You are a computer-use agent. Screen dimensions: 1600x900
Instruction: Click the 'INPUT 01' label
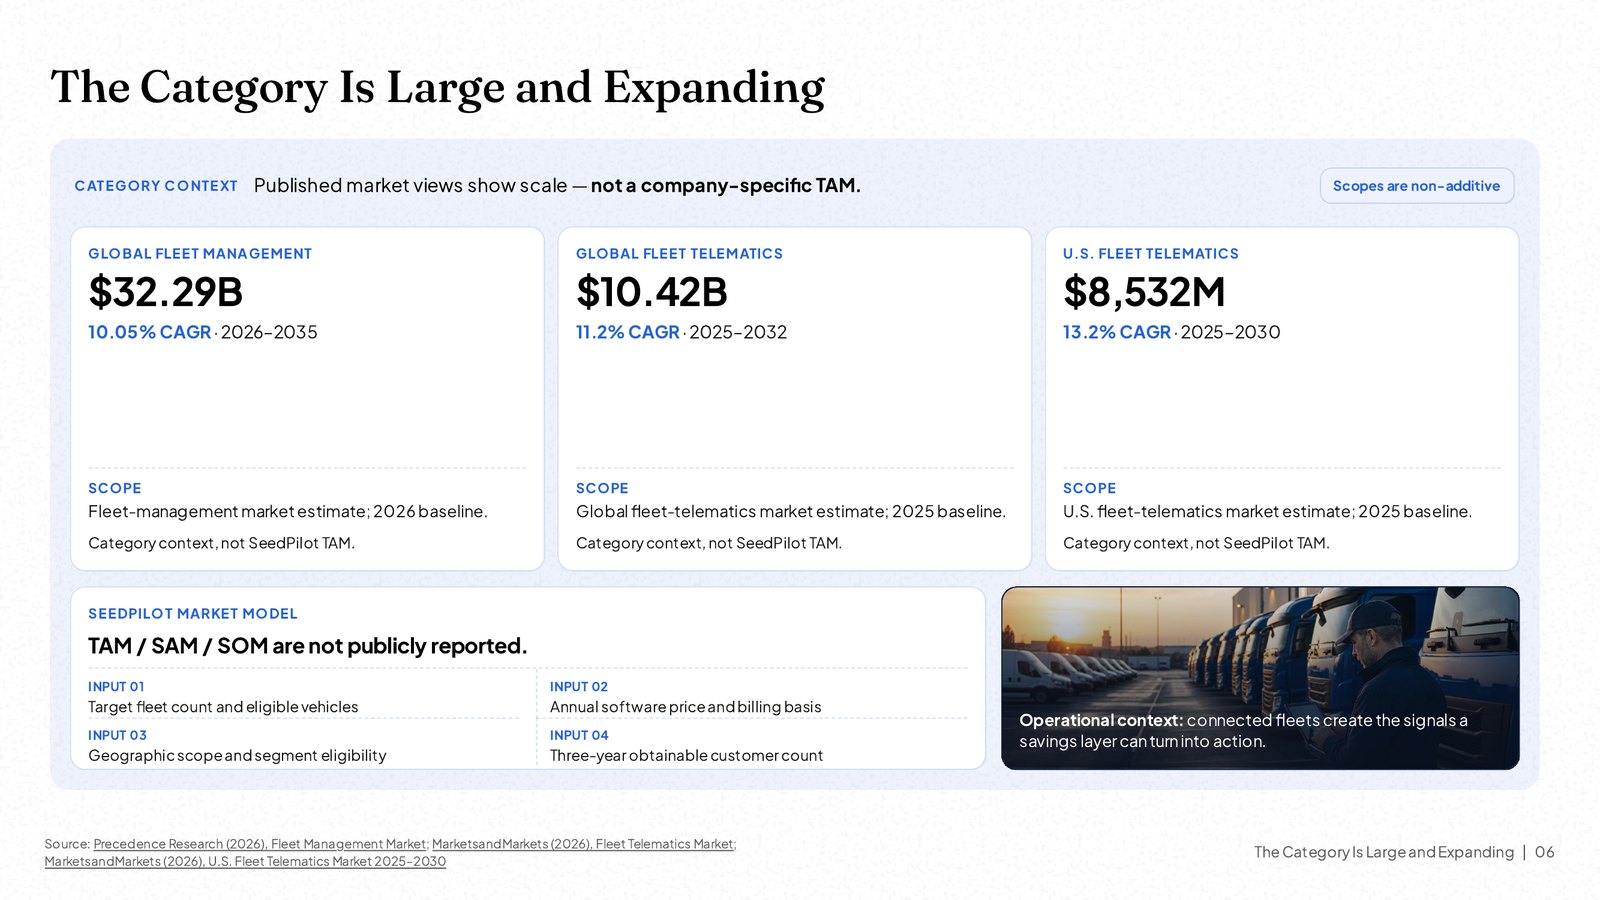pos(116,687)
